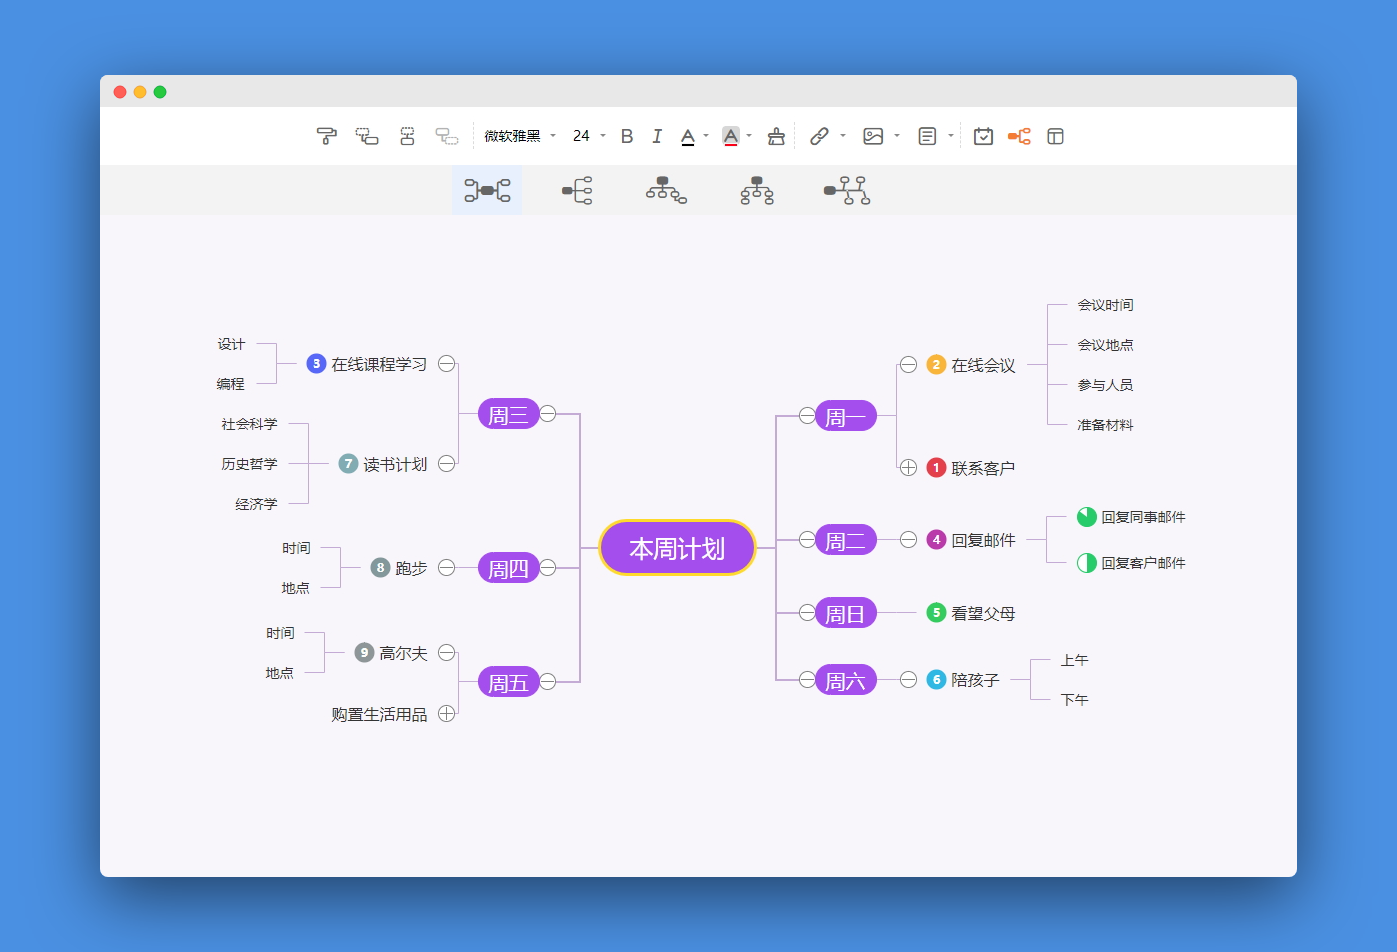1397x952 pixels.
Task: Select the timeline layout option
Action: pyautogui.click(x=847, y=190)
